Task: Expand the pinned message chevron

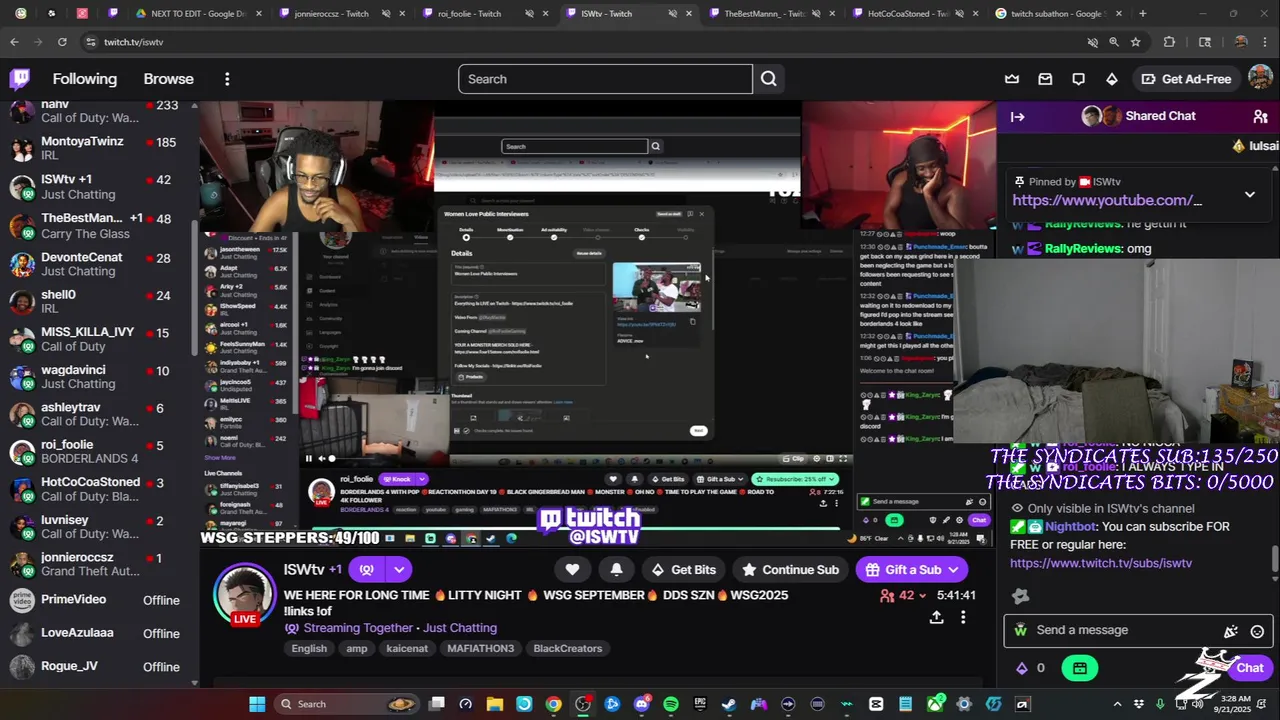Action: [x=1249, y=194]
